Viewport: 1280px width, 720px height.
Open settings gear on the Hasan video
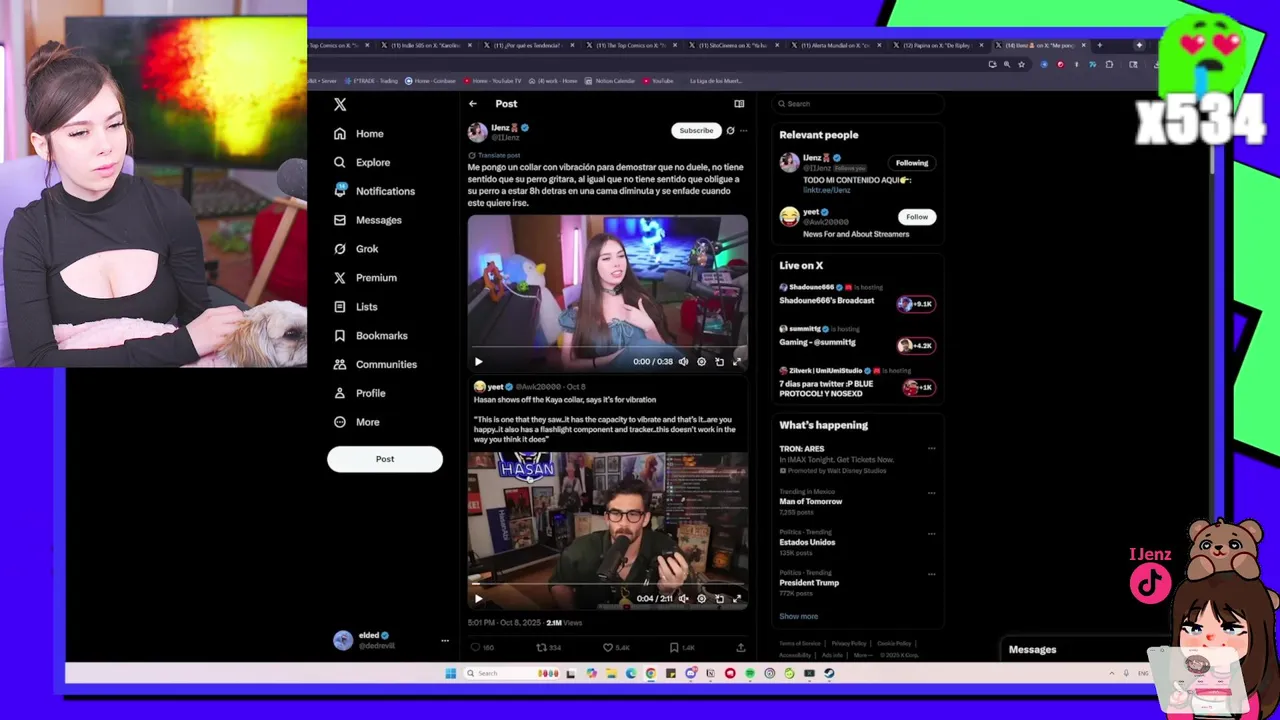pos(701,599)
